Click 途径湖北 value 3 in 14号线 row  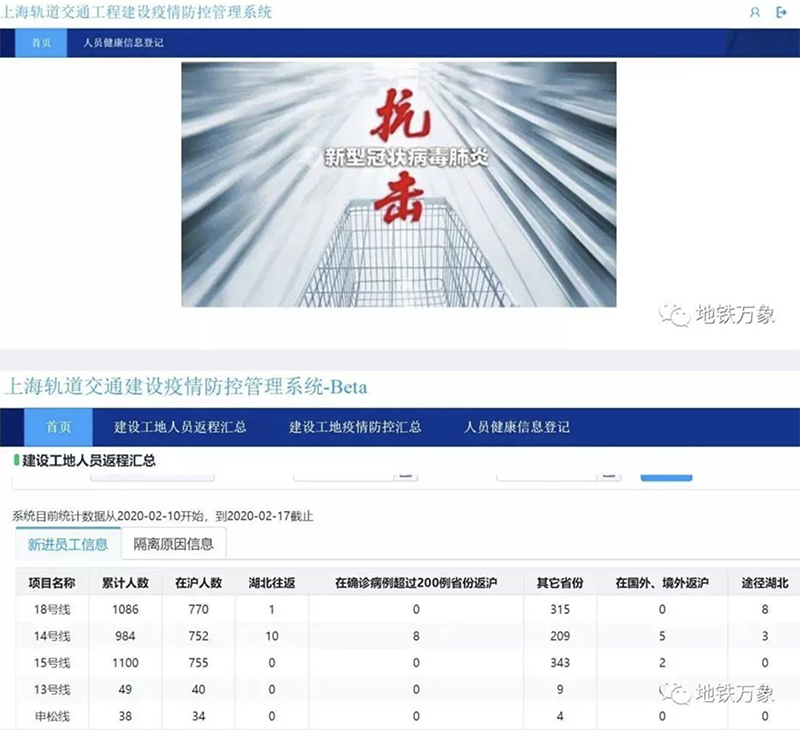(765, 636)
